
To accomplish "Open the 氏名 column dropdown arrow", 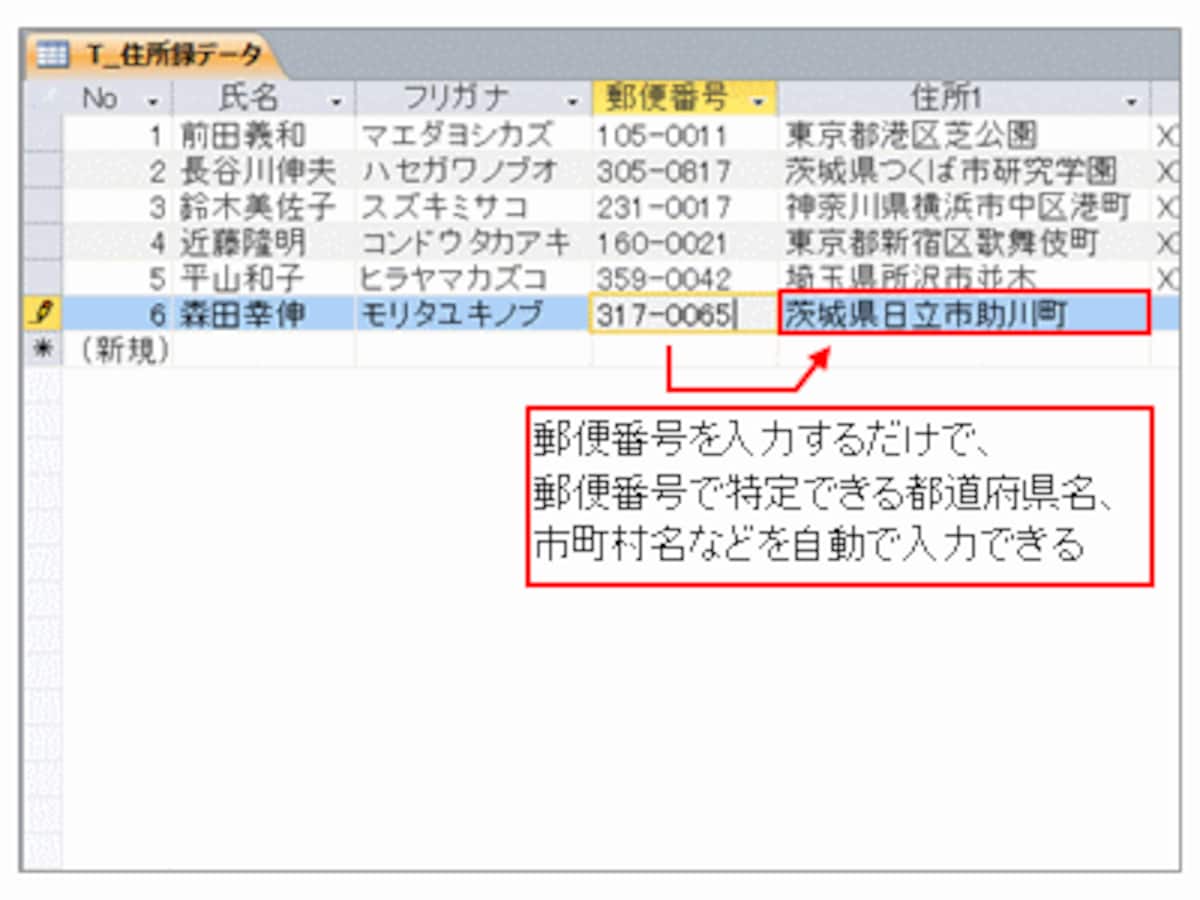I will pos(337,102).
